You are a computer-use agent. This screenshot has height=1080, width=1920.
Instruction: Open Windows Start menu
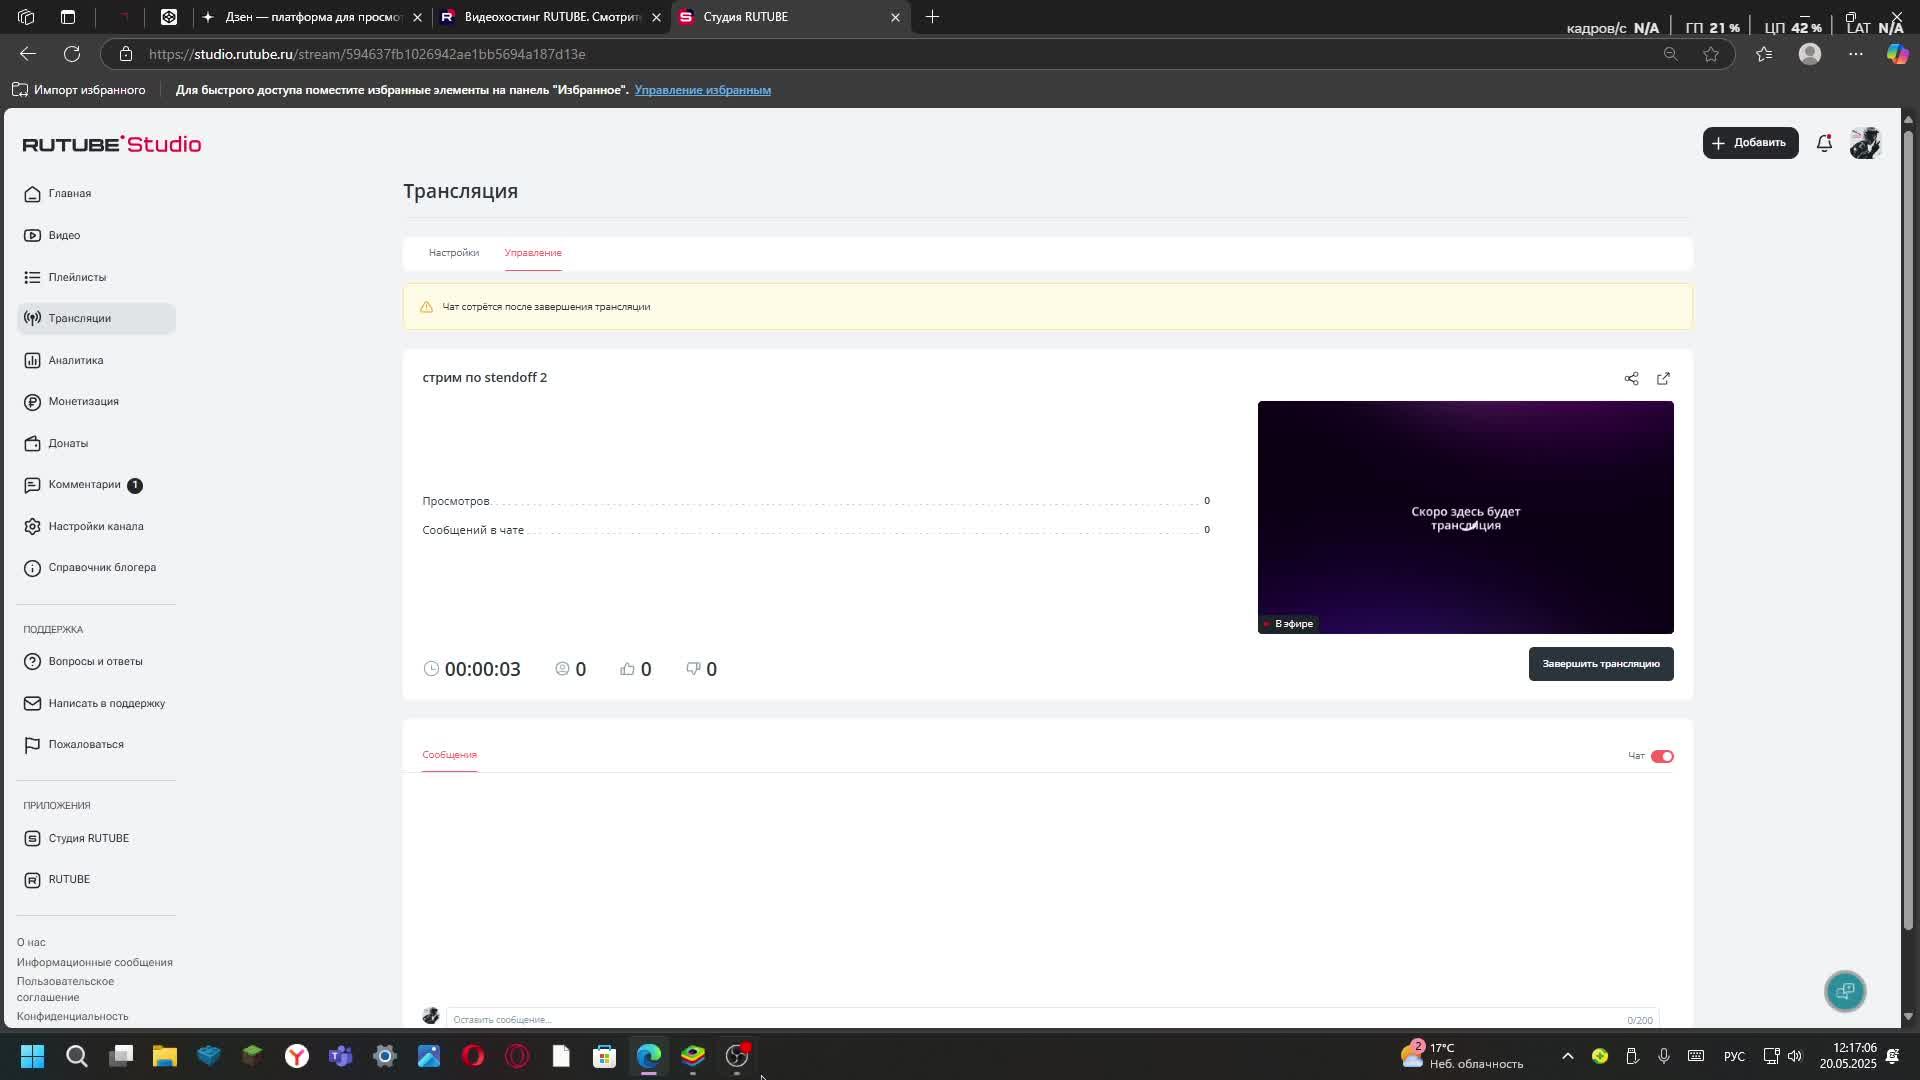pyautogui.click(x=32, y=1056)
